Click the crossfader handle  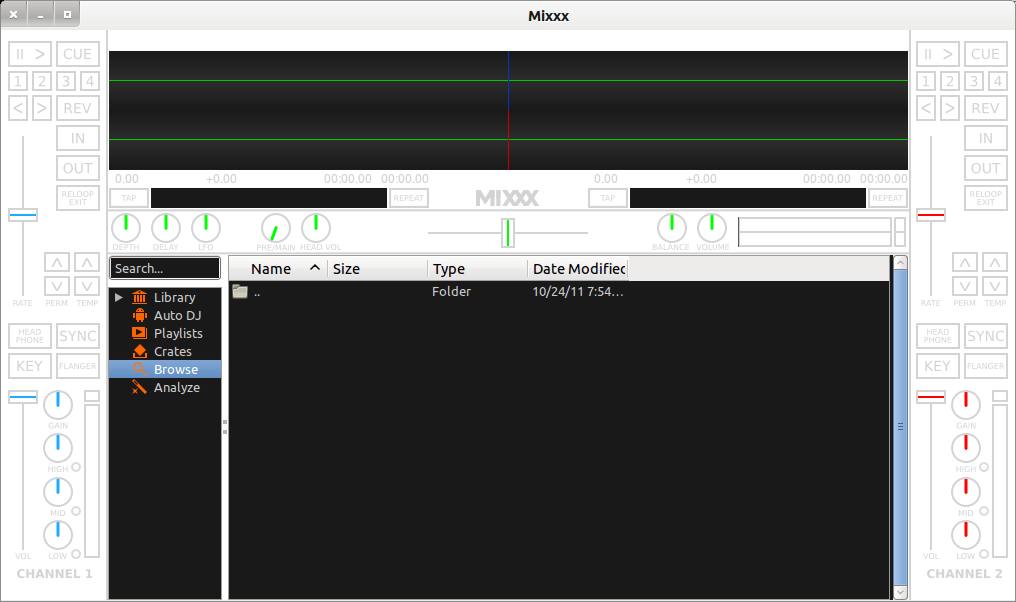point(508,233)
